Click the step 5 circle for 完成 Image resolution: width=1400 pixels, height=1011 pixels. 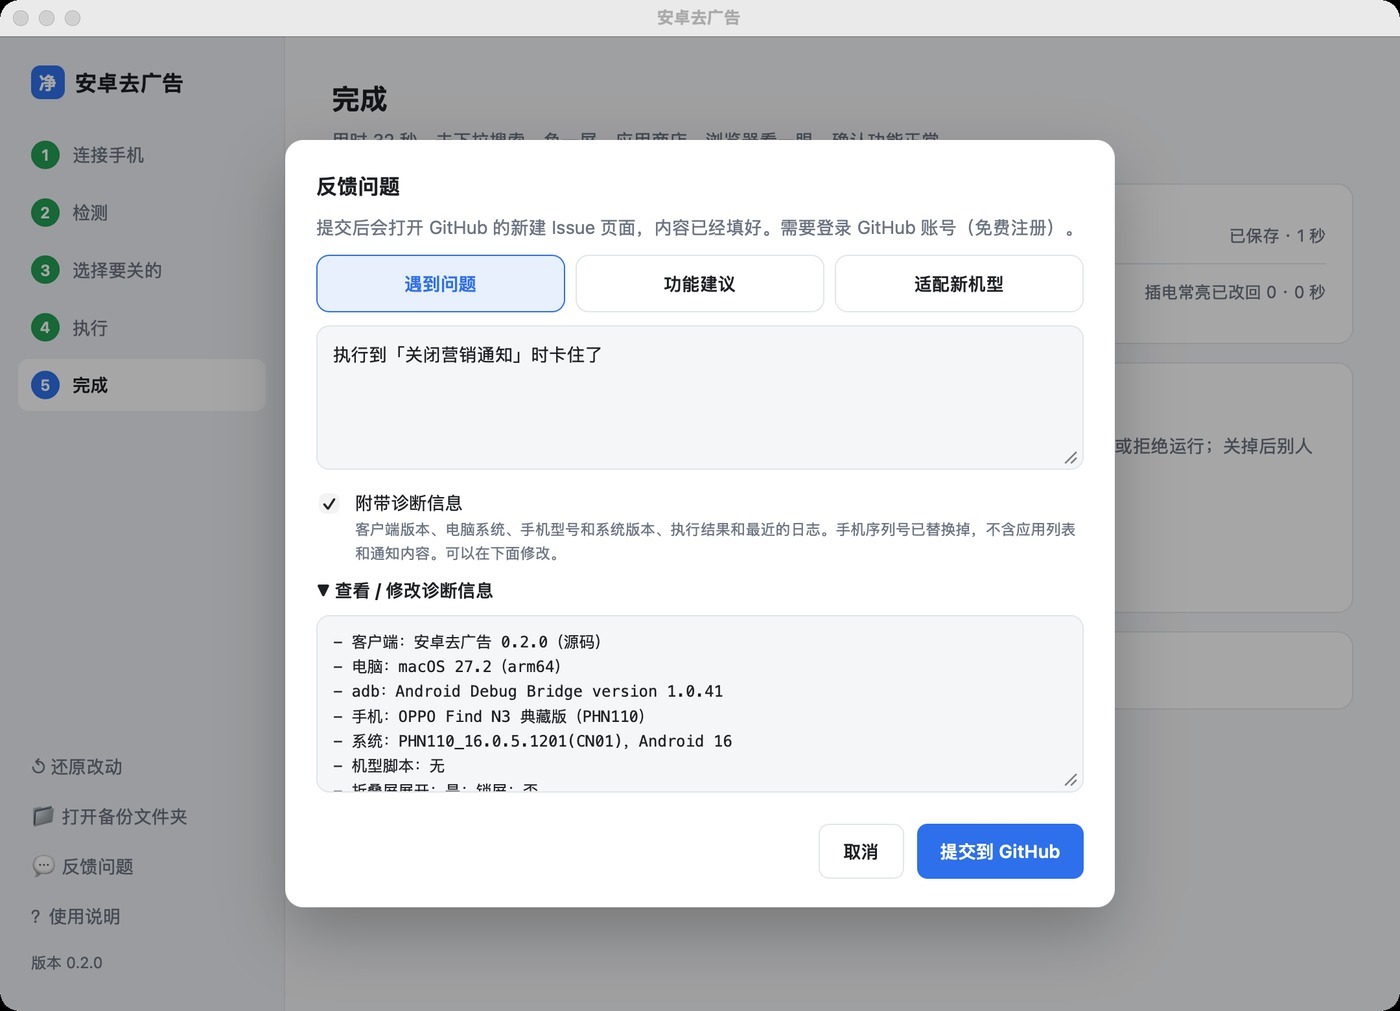pos(45,385)
